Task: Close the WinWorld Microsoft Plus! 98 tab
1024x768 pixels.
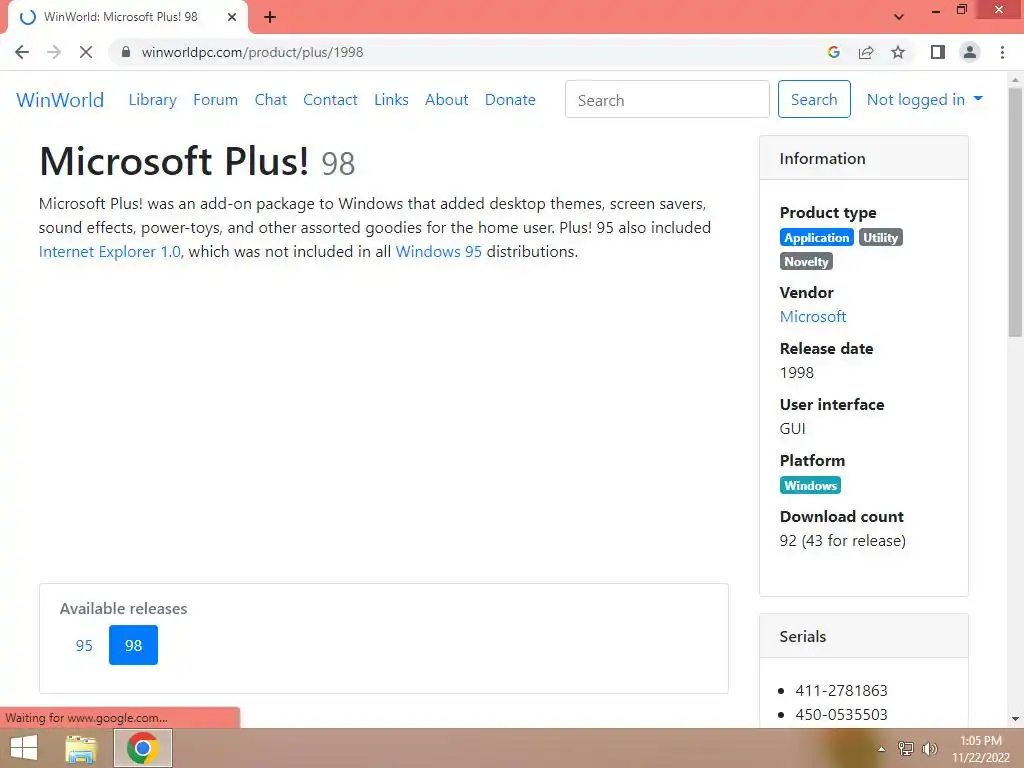Action: tap(232, 17)
